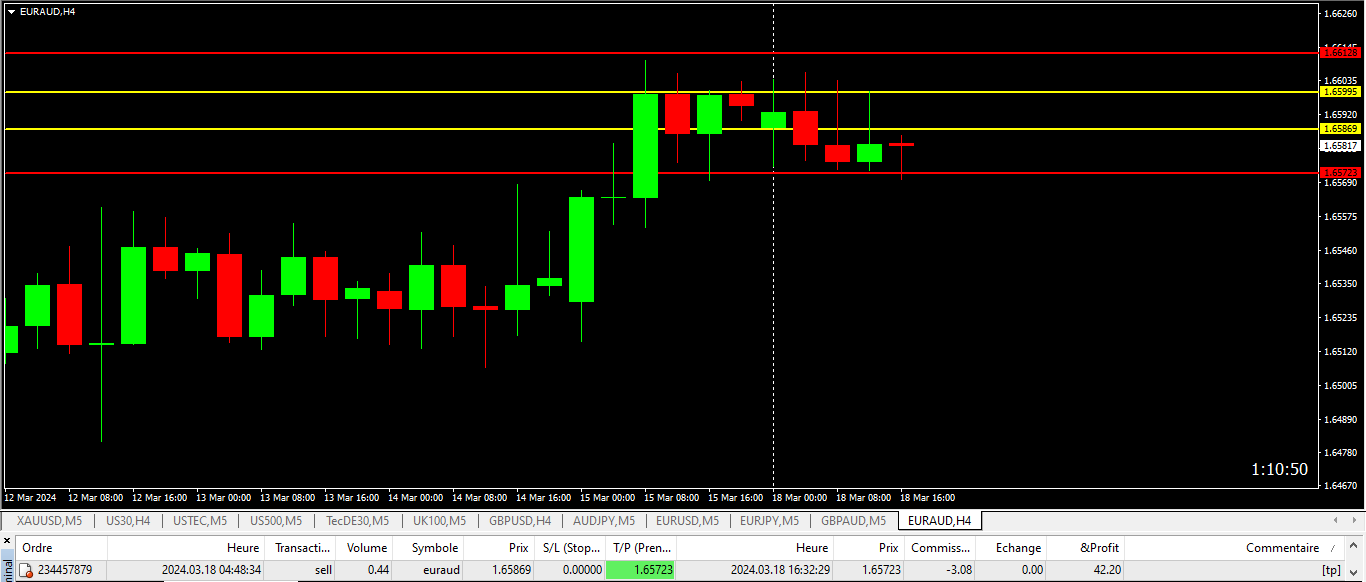1366x582 pixels.
Task: Open the GBPAUD,M5 chart tab
Action: pyautogui.click(x=853, y=521)
